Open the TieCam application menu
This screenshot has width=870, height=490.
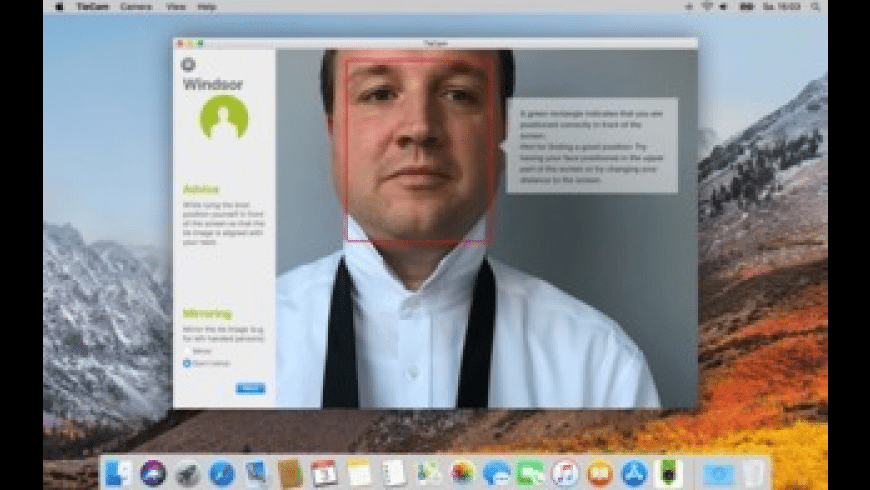click(93, 7)
